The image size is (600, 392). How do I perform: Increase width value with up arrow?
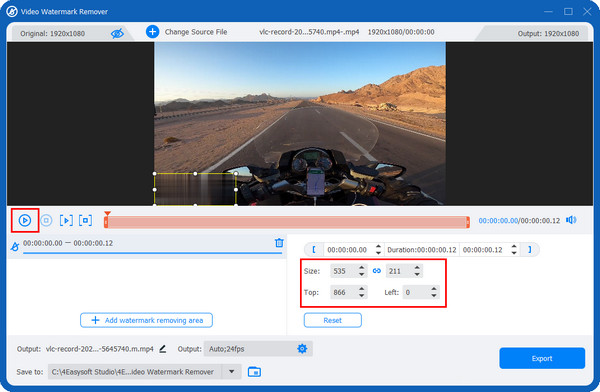tap(362, 268)
